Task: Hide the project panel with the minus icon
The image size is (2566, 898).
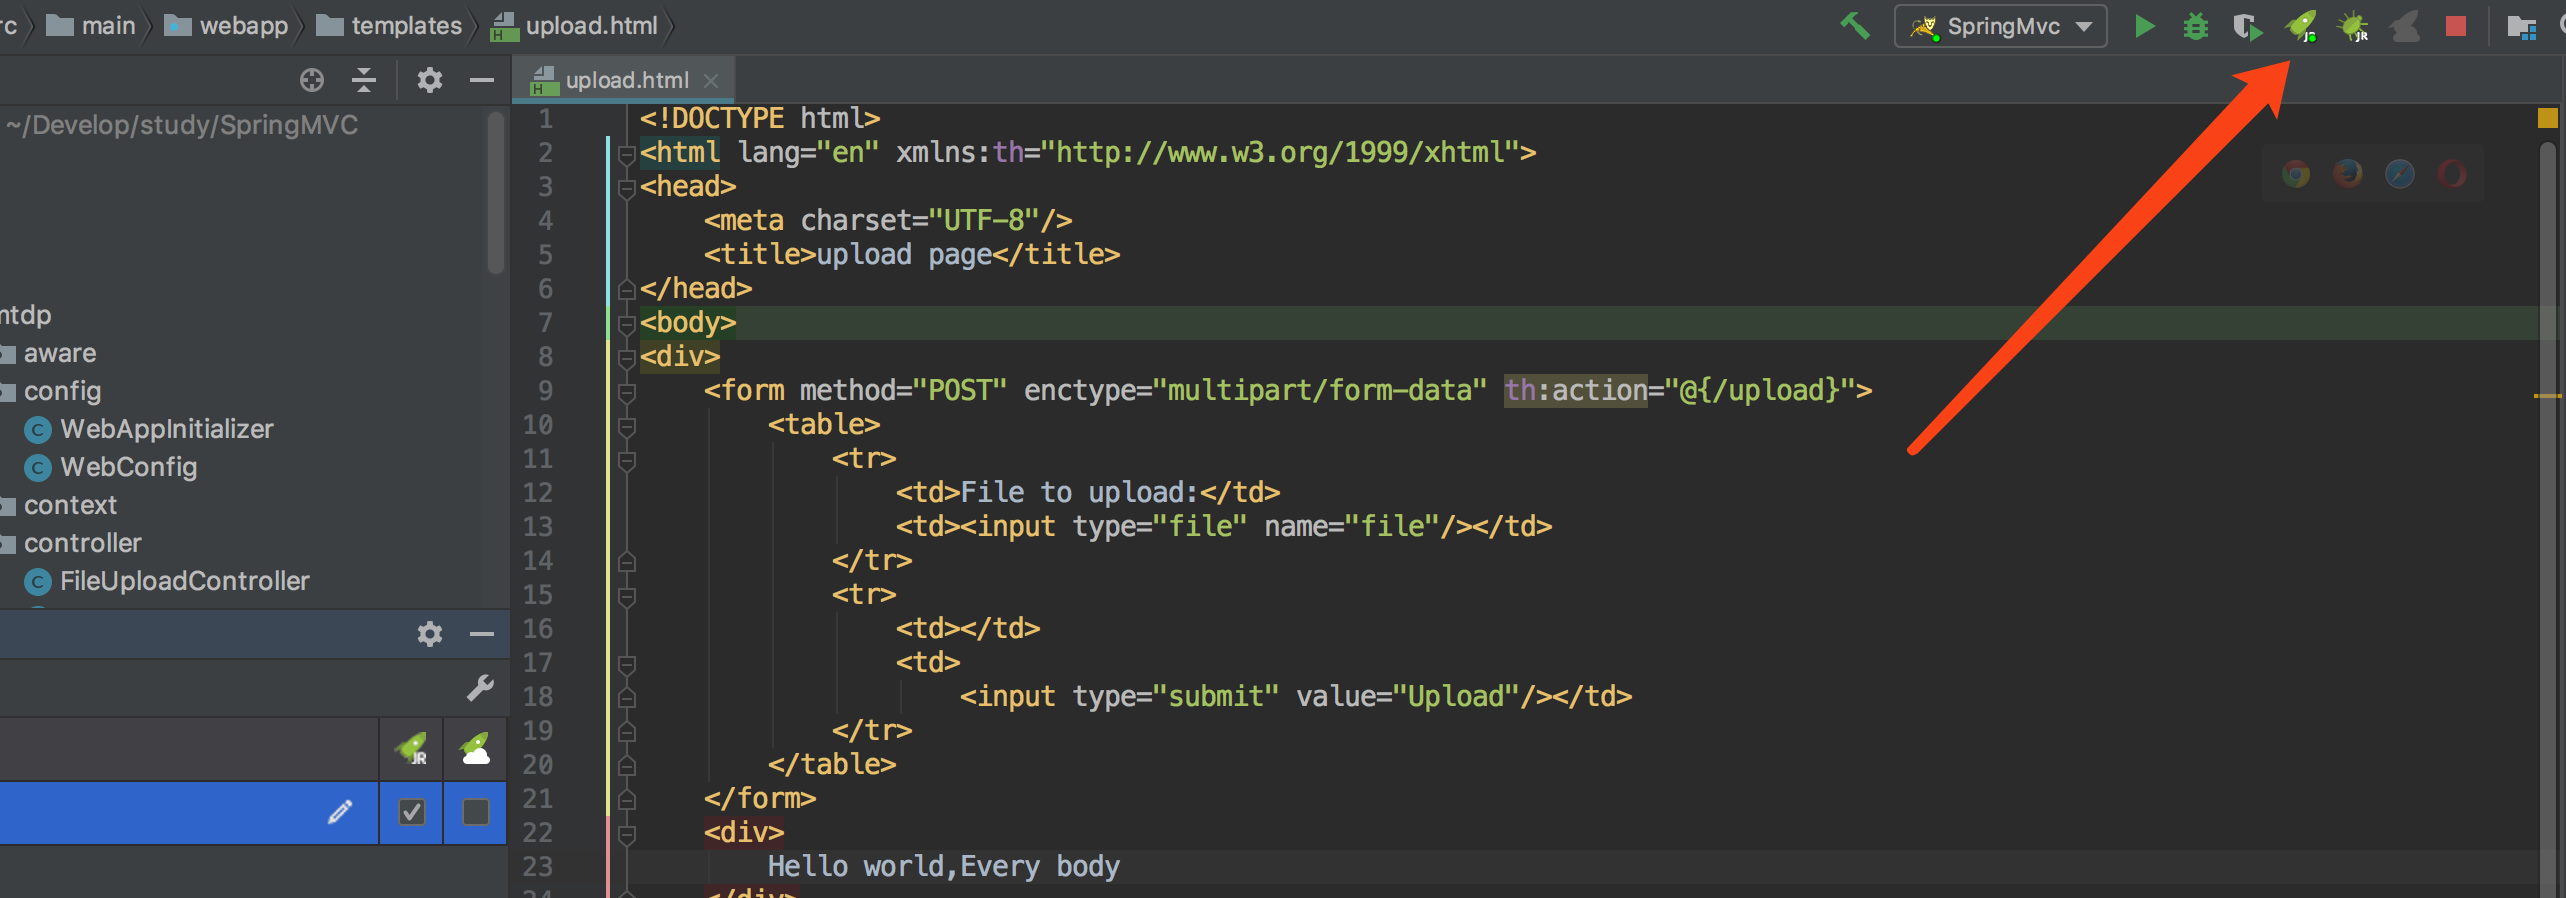Action: tap(482, 80)
